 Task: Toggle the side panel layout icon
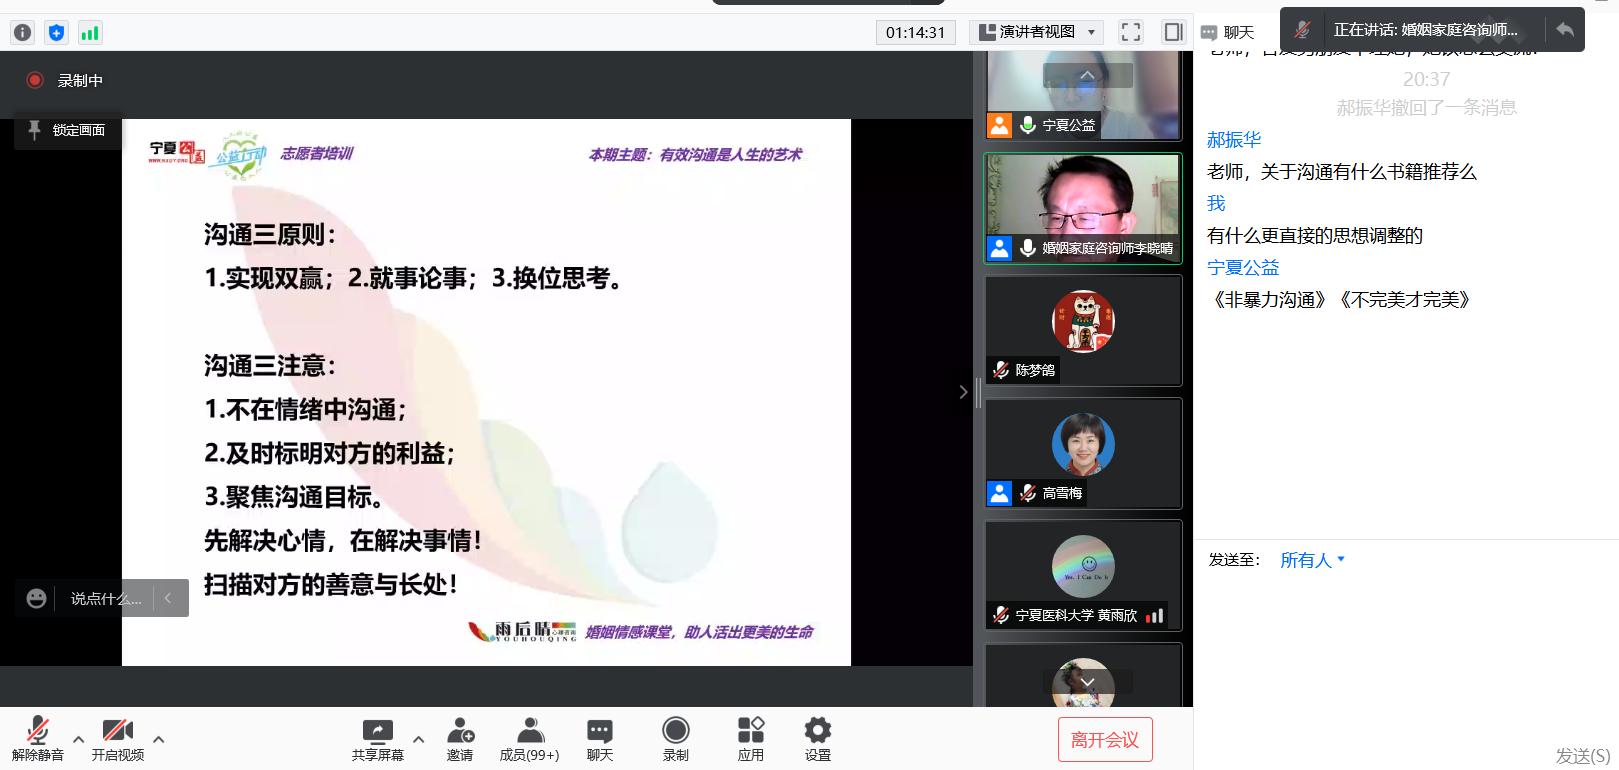pyautogui.click(x=1173, y=32)
